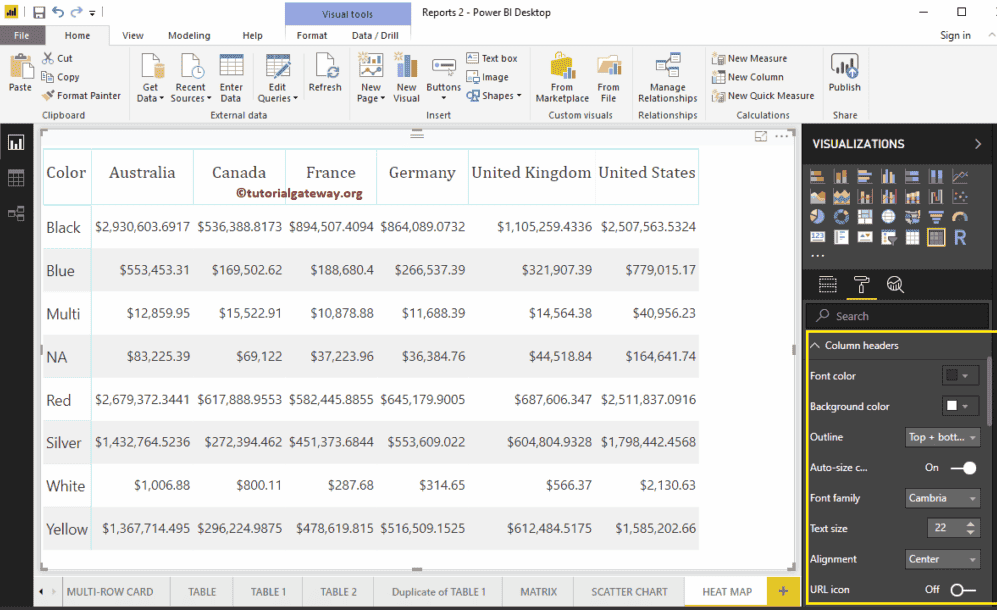Open the SCATTER CHART page tab

coord(628,591)
